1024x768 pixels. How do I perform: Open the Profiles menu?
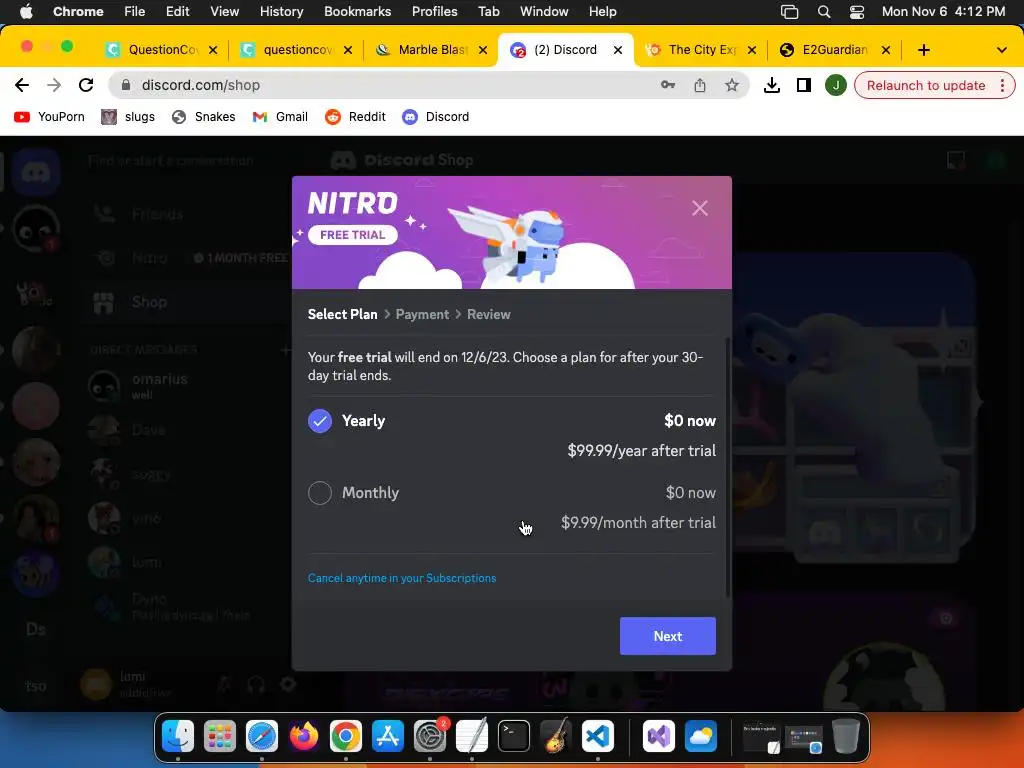[x=434, y=11]
